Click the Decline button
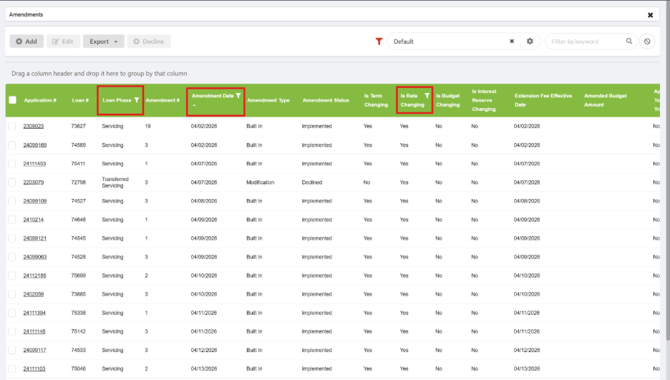Viewport: 670px width, 380px height. pyautogui.click(x=149, y=41)
